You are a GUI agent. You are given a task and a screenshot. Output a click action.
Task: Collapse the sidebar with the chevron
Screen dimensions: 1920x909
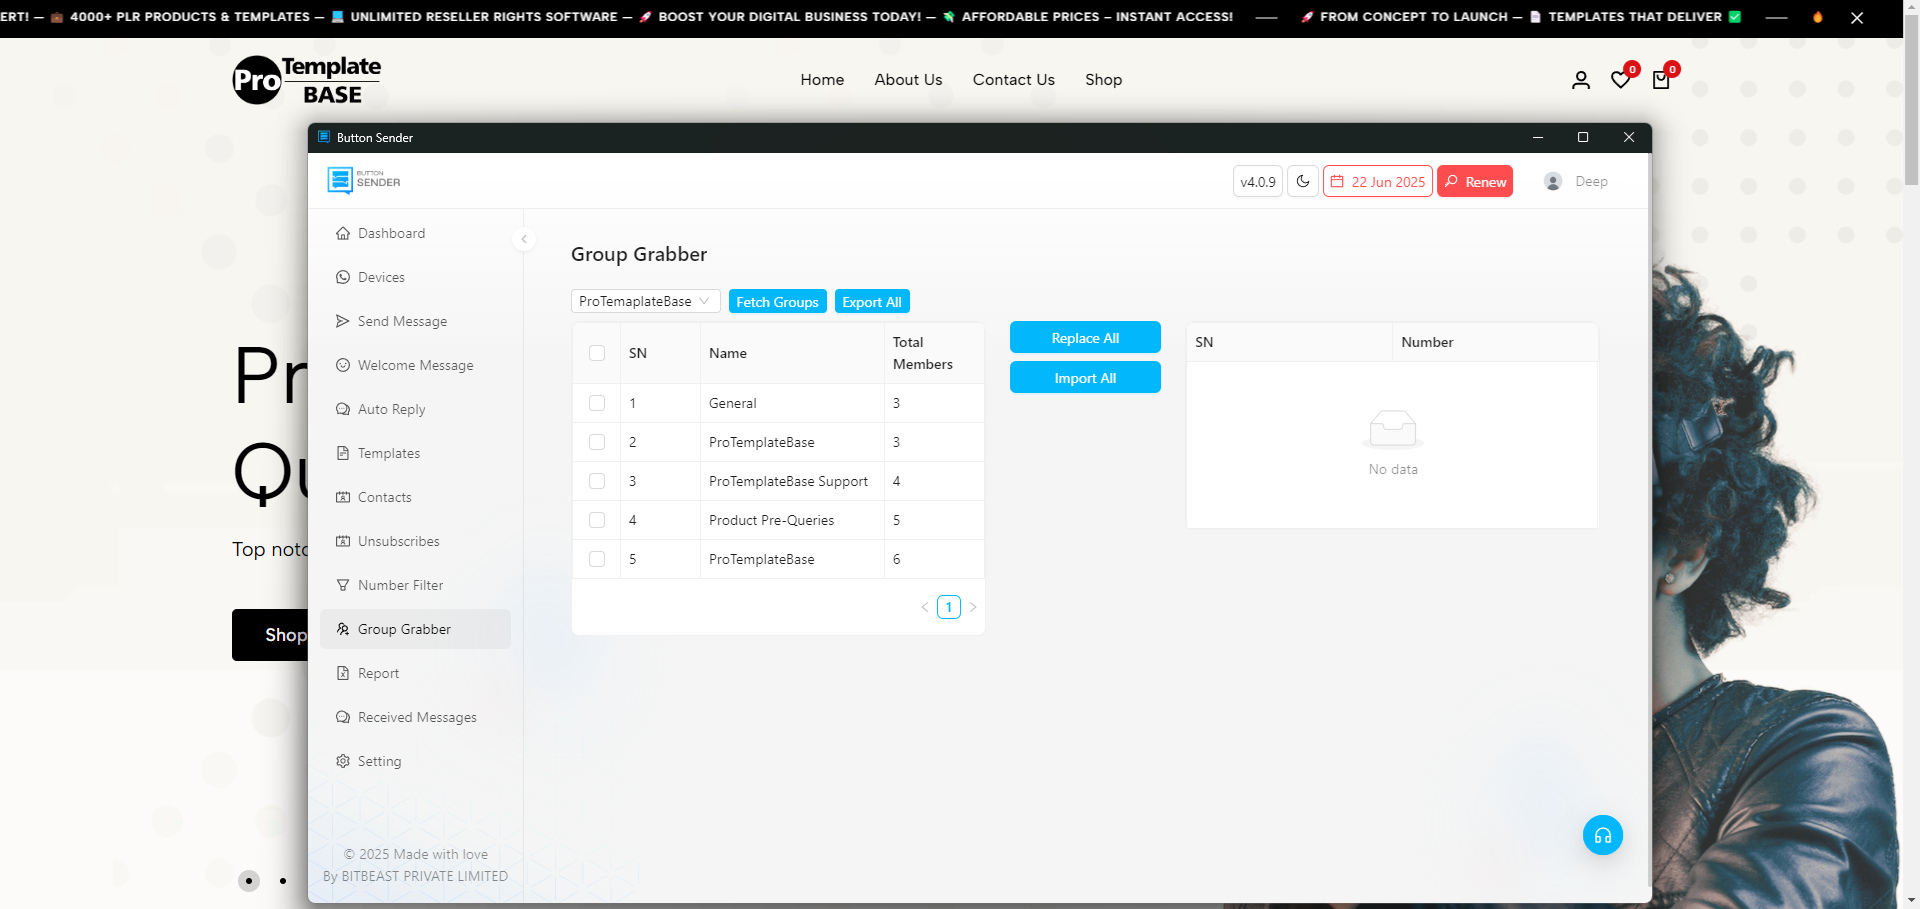(x=524, y=239)
